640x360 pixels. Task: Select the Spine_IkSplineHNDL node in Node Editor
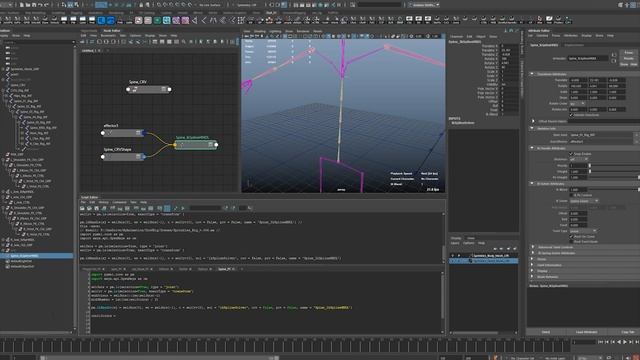(x=196, y=144)
